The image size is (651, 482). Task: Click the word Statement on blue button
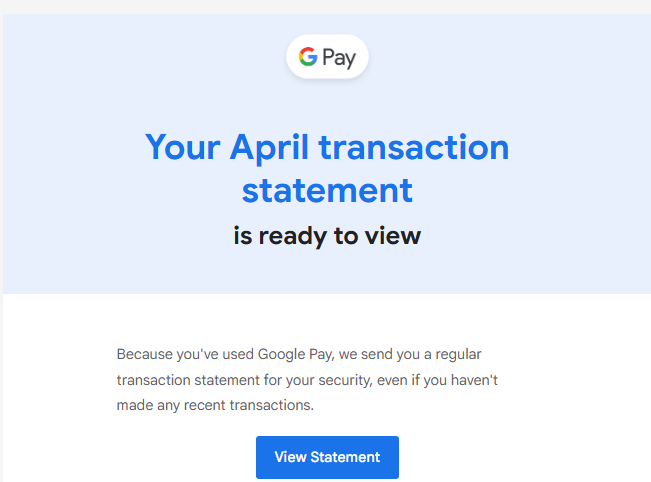click(x=345, y=457)
